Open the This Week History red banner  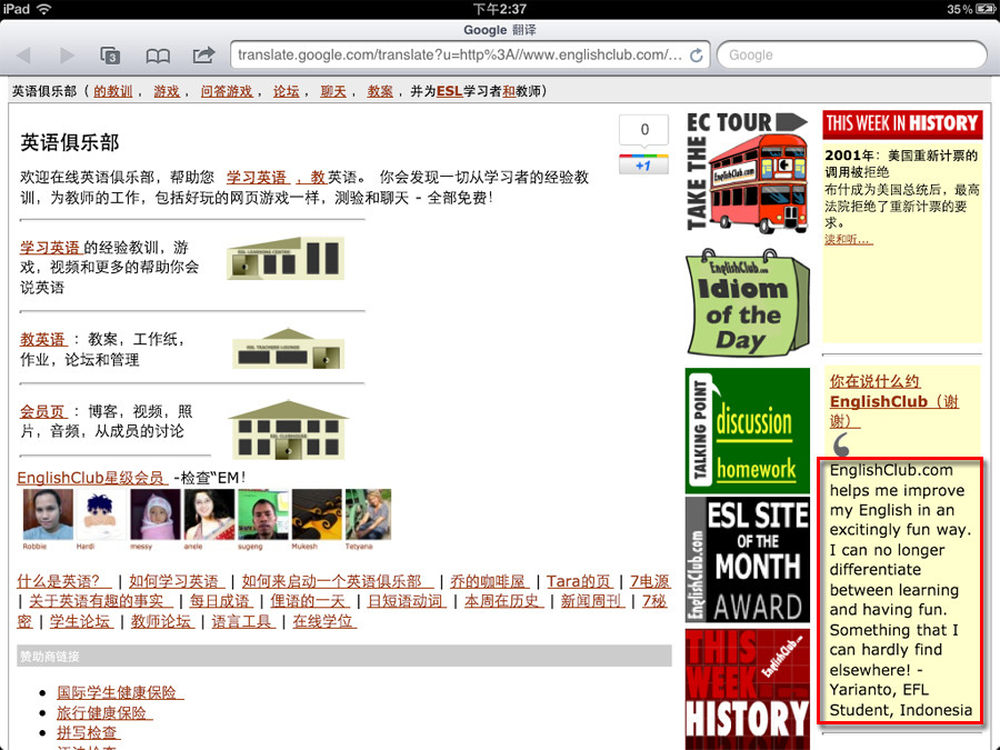pyautogui.click(x=747, y=689)
